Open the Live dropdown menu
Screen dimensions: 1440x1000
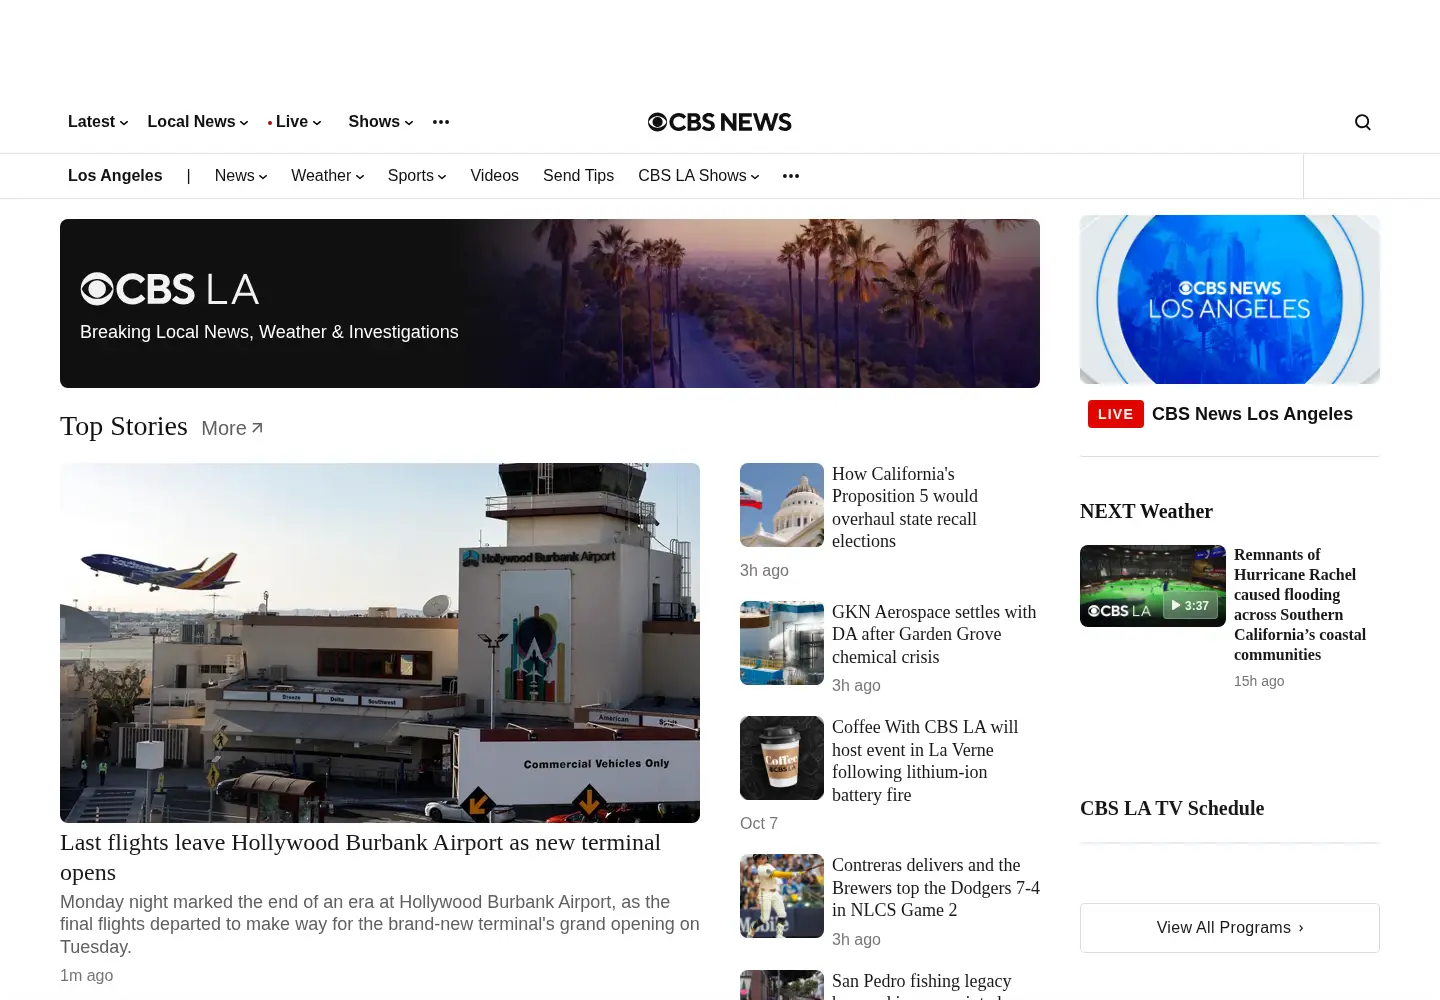tap(295, 122)
